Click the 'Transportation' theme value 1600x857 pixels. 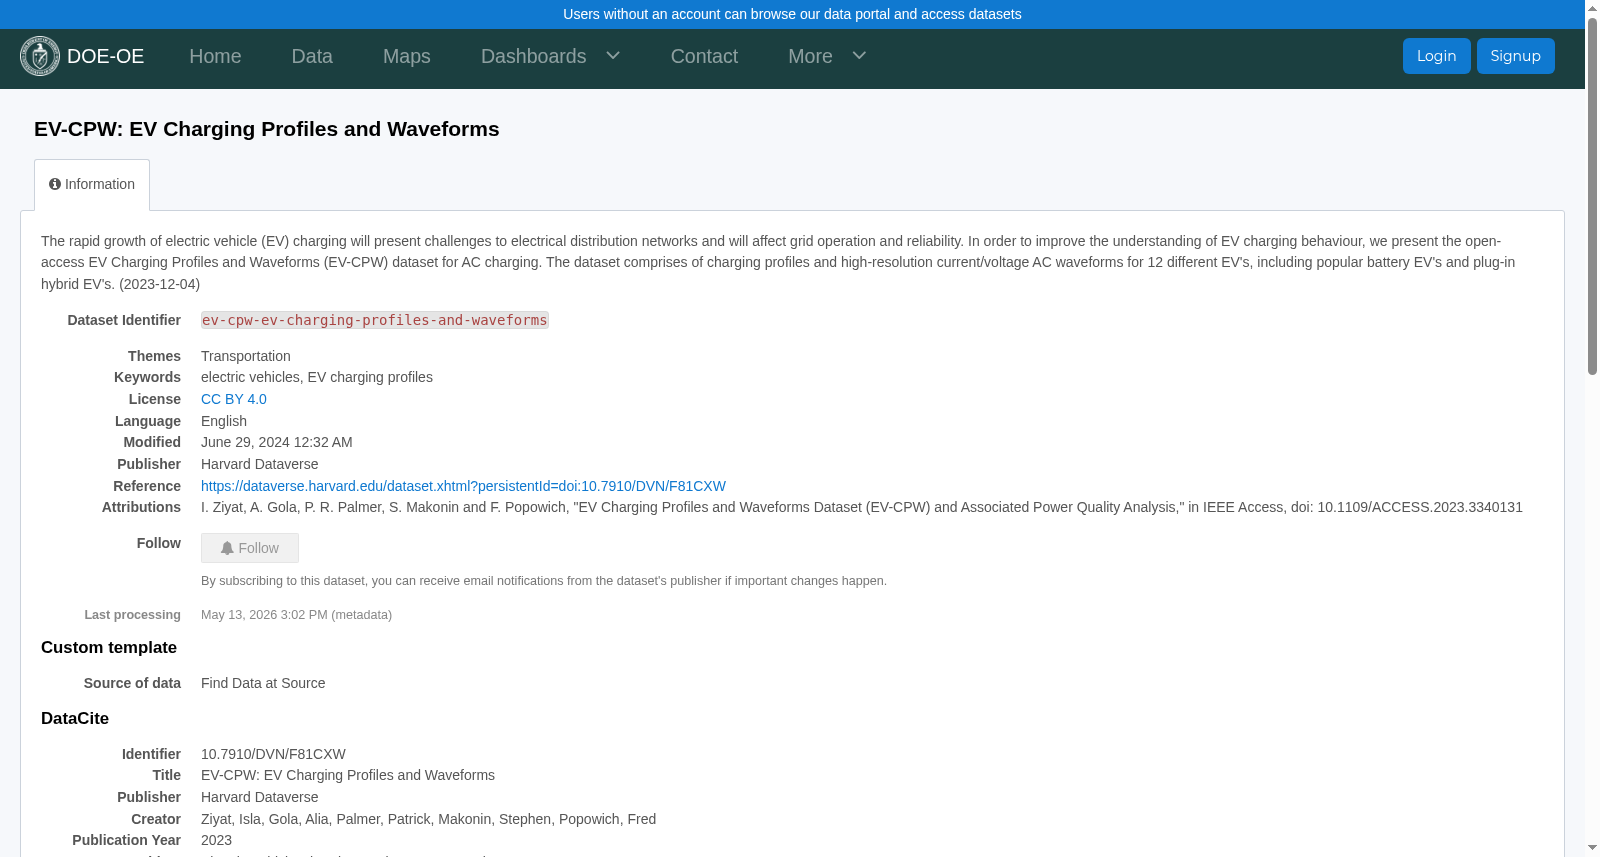click(x=246, y=356)
